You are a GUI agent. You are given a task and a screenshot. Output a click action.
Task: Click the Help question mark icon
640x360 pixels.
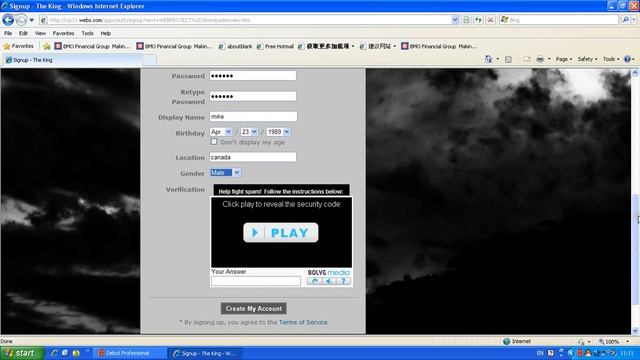627,59
